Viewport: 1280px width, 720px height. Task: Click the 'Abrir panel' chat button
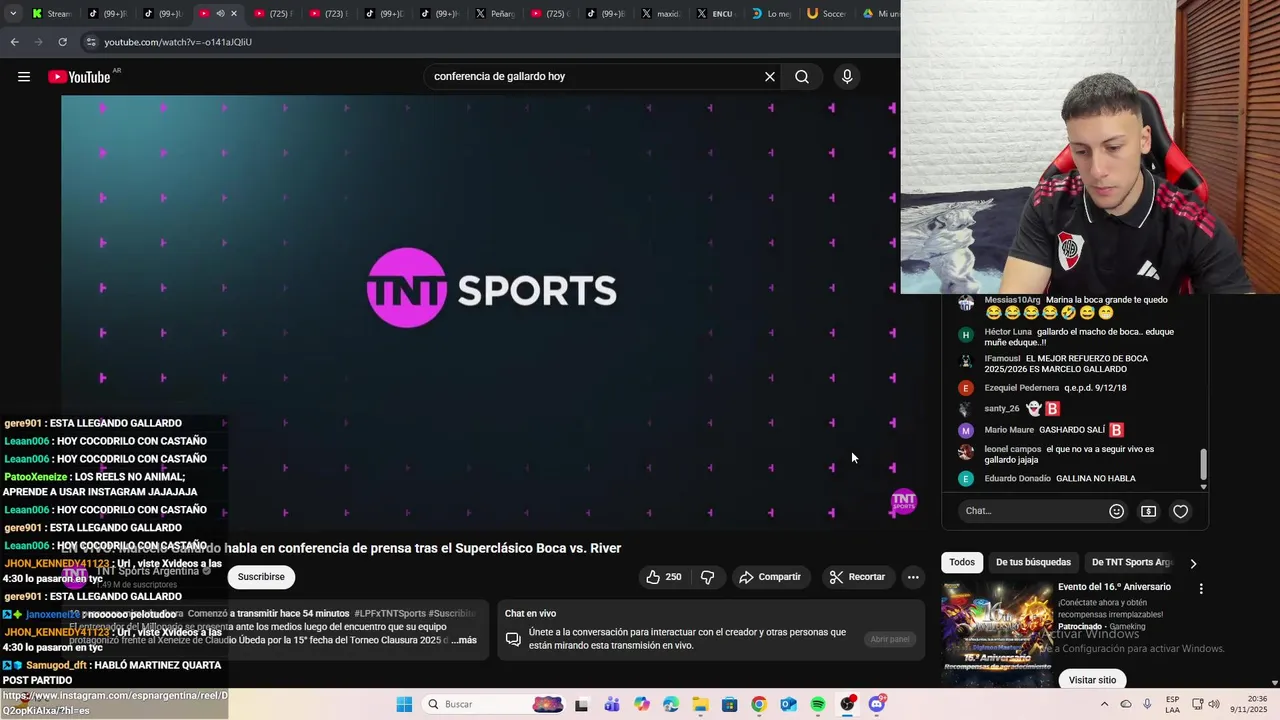click(890, 639)
